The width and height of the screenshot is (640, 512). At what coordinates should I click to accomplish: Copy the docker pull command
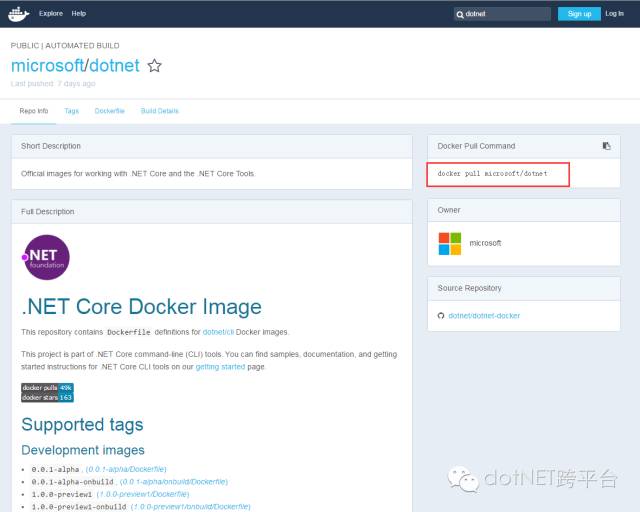(x=607, y=146)
